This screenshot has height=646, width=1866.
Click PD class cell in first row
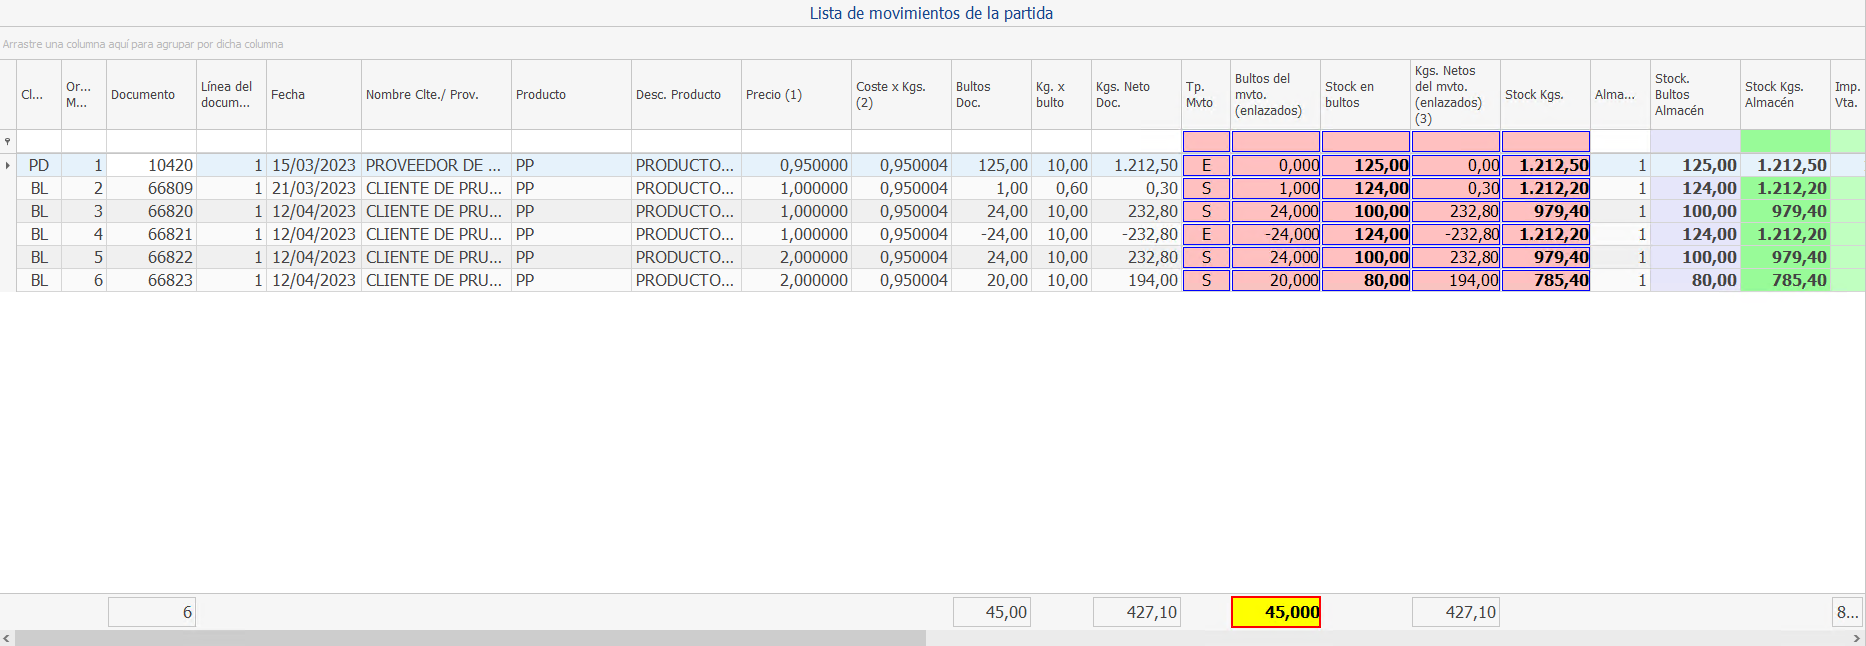pyautogui.click(x=39, y=165)
